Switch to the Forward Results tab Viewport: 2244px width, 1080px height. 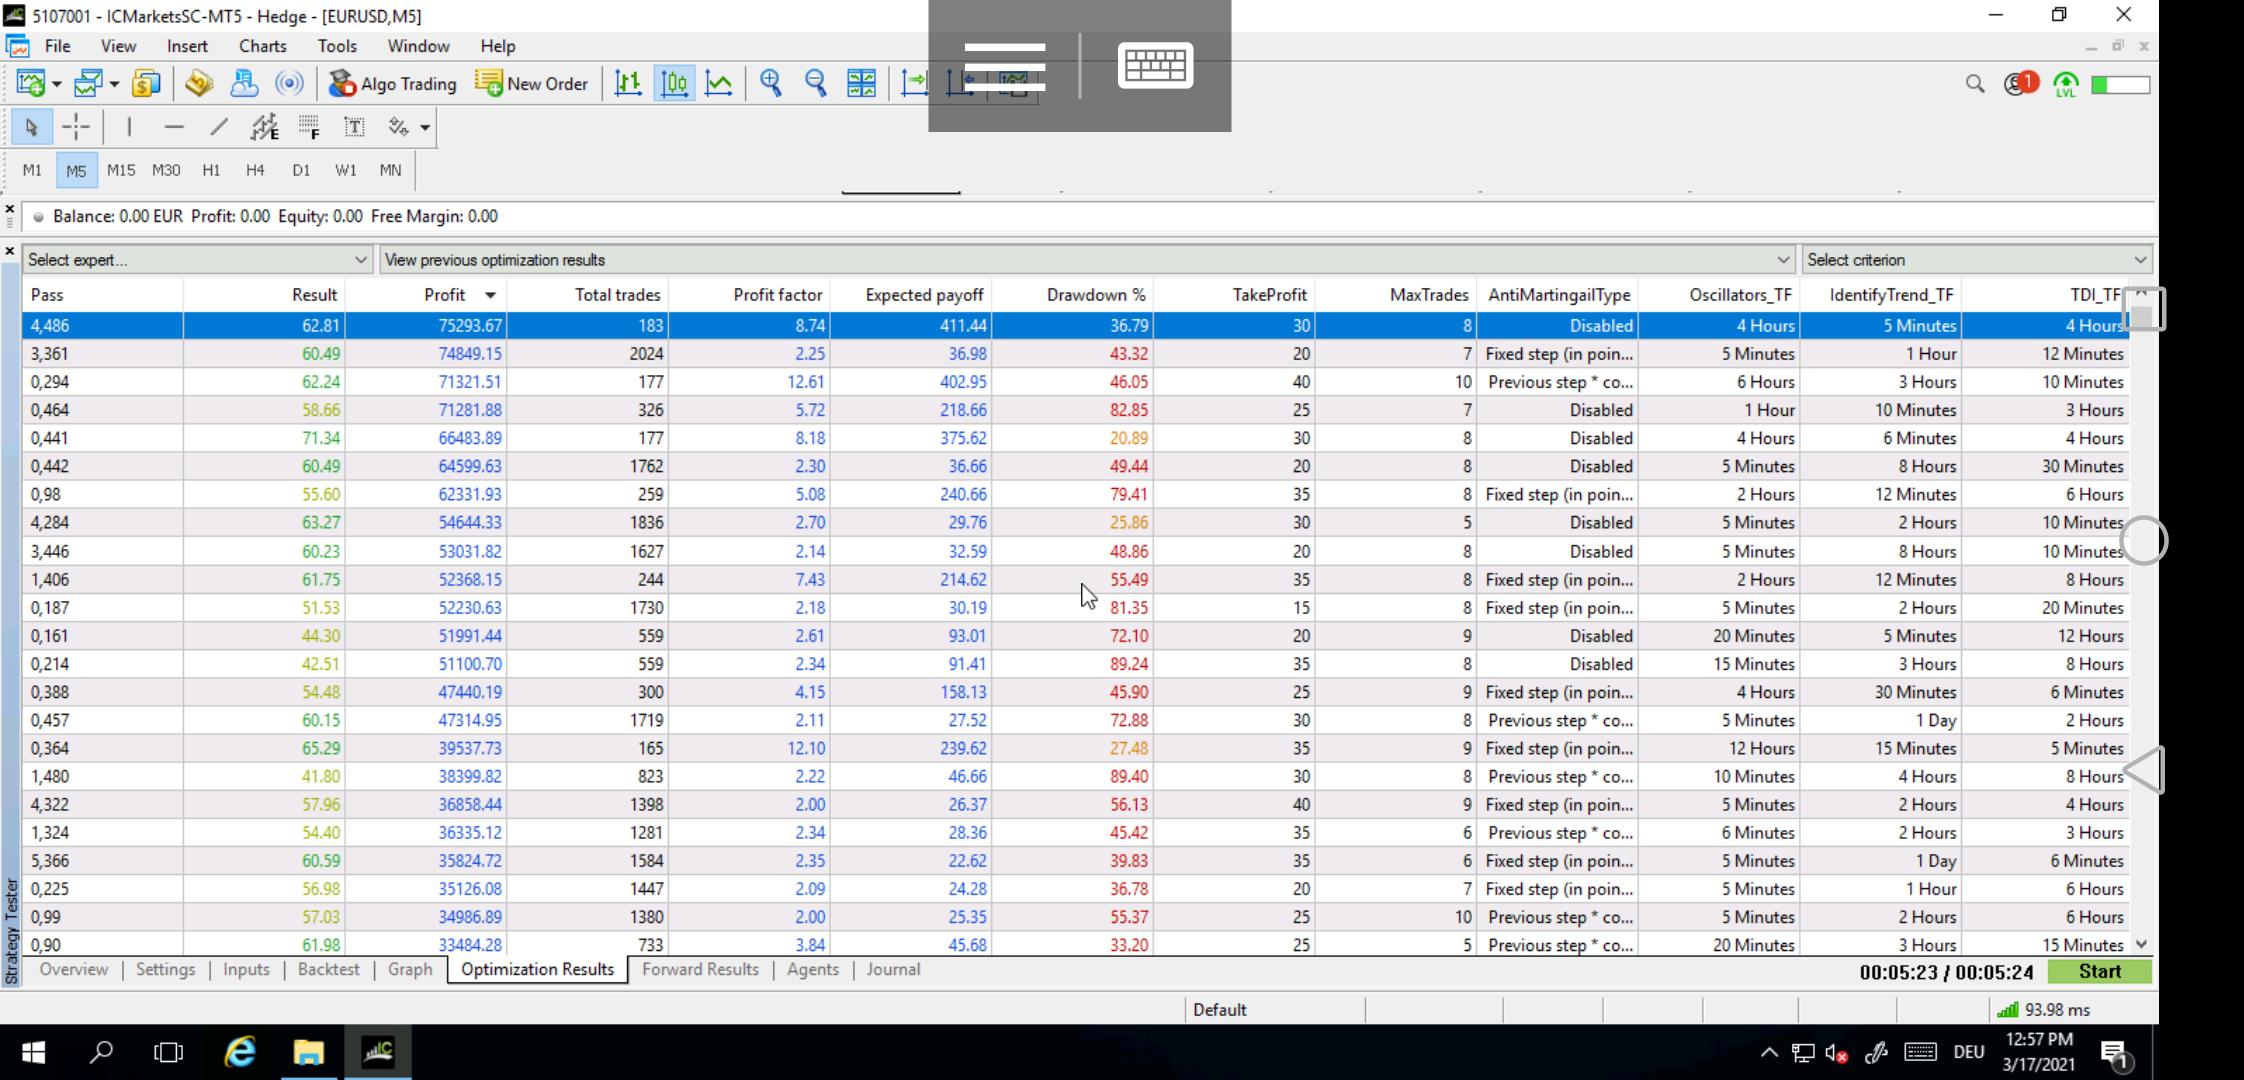click(700, 969)
